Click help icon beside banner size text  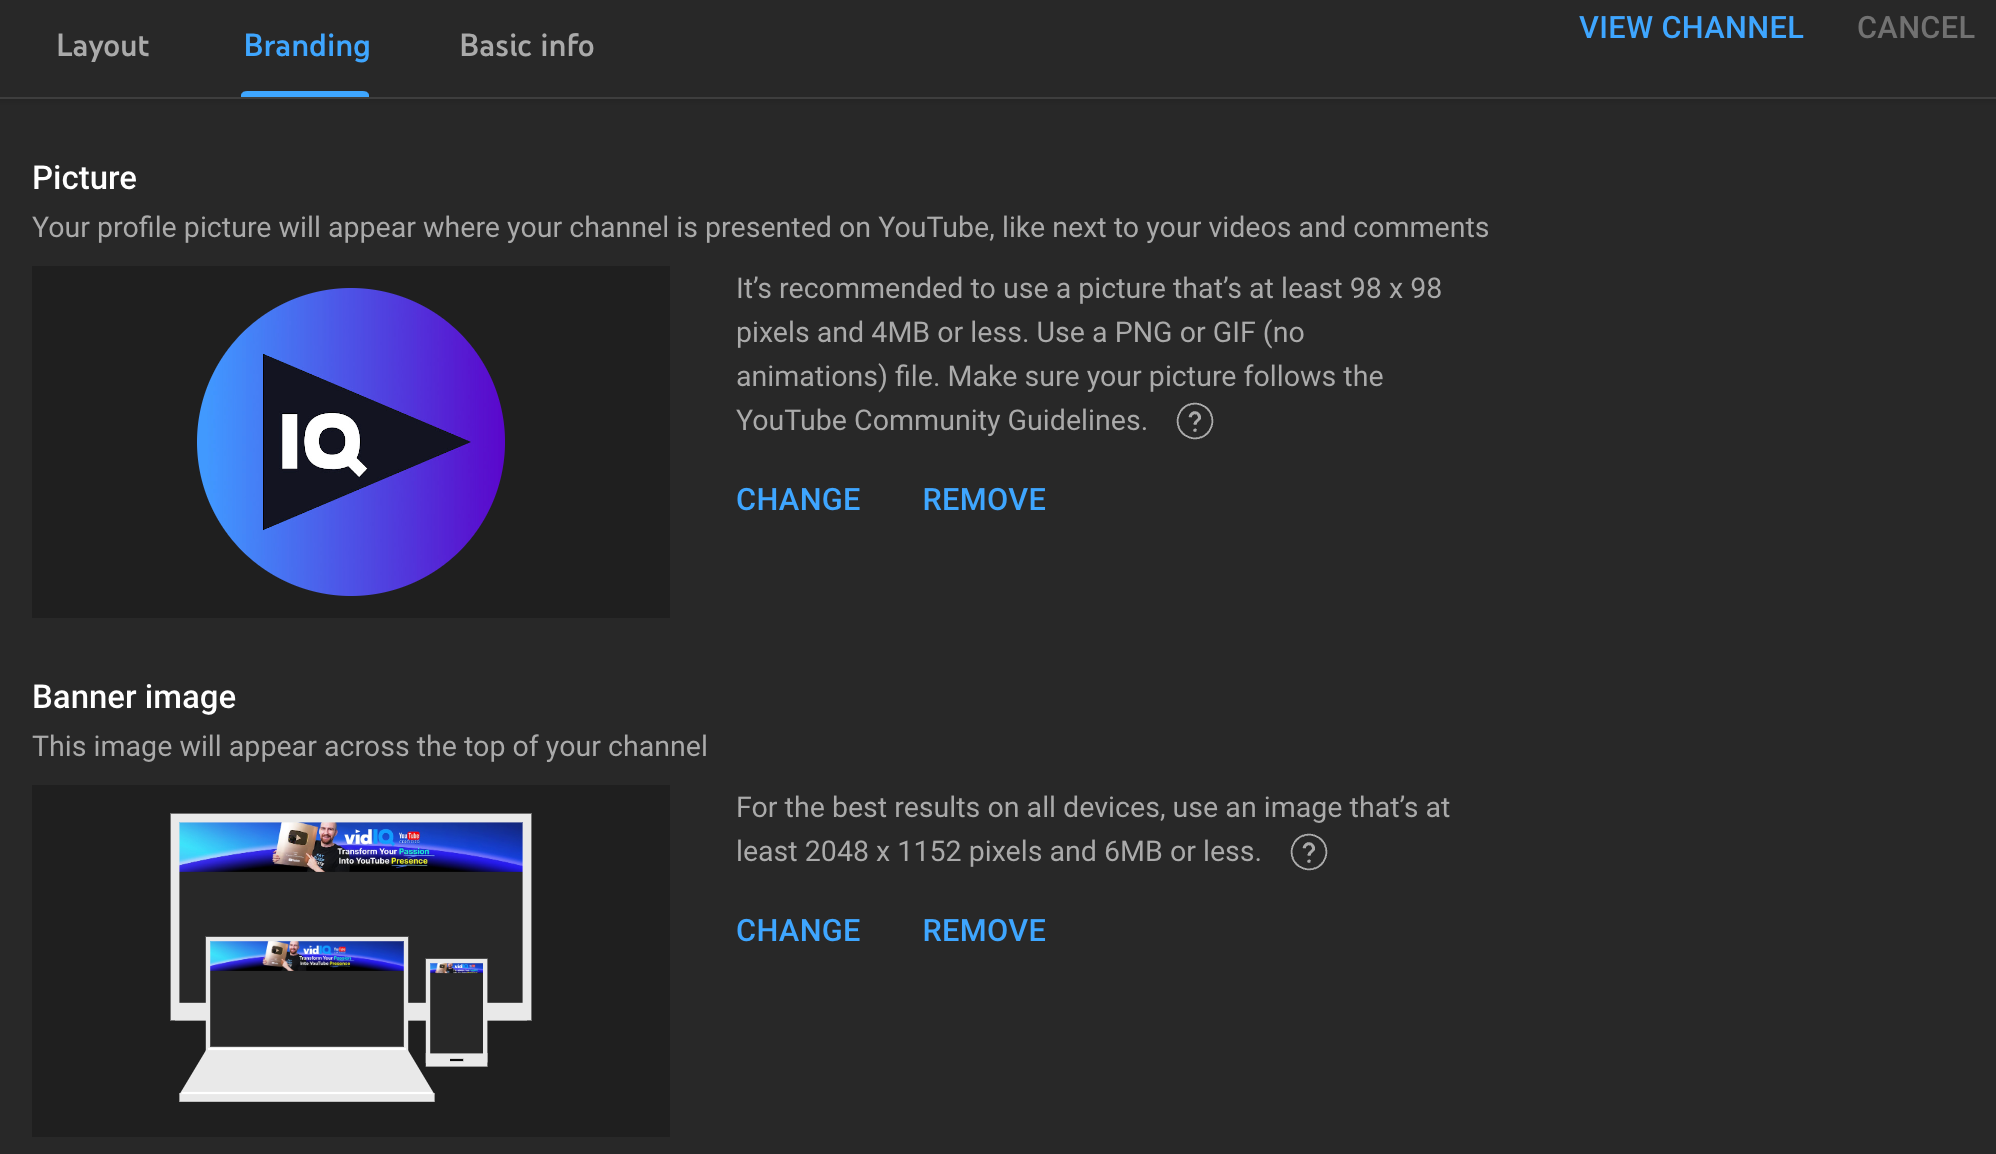click(x=1308, y=852)
